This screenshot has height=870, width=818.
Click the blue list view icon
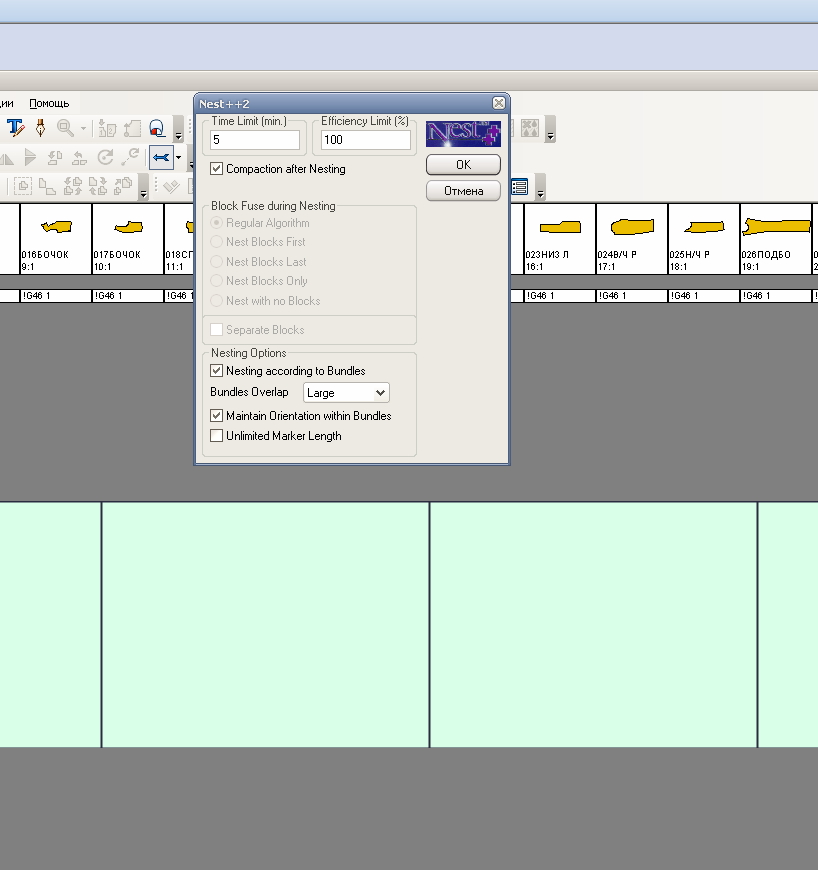pyautogui.click(x=519, y=187)
